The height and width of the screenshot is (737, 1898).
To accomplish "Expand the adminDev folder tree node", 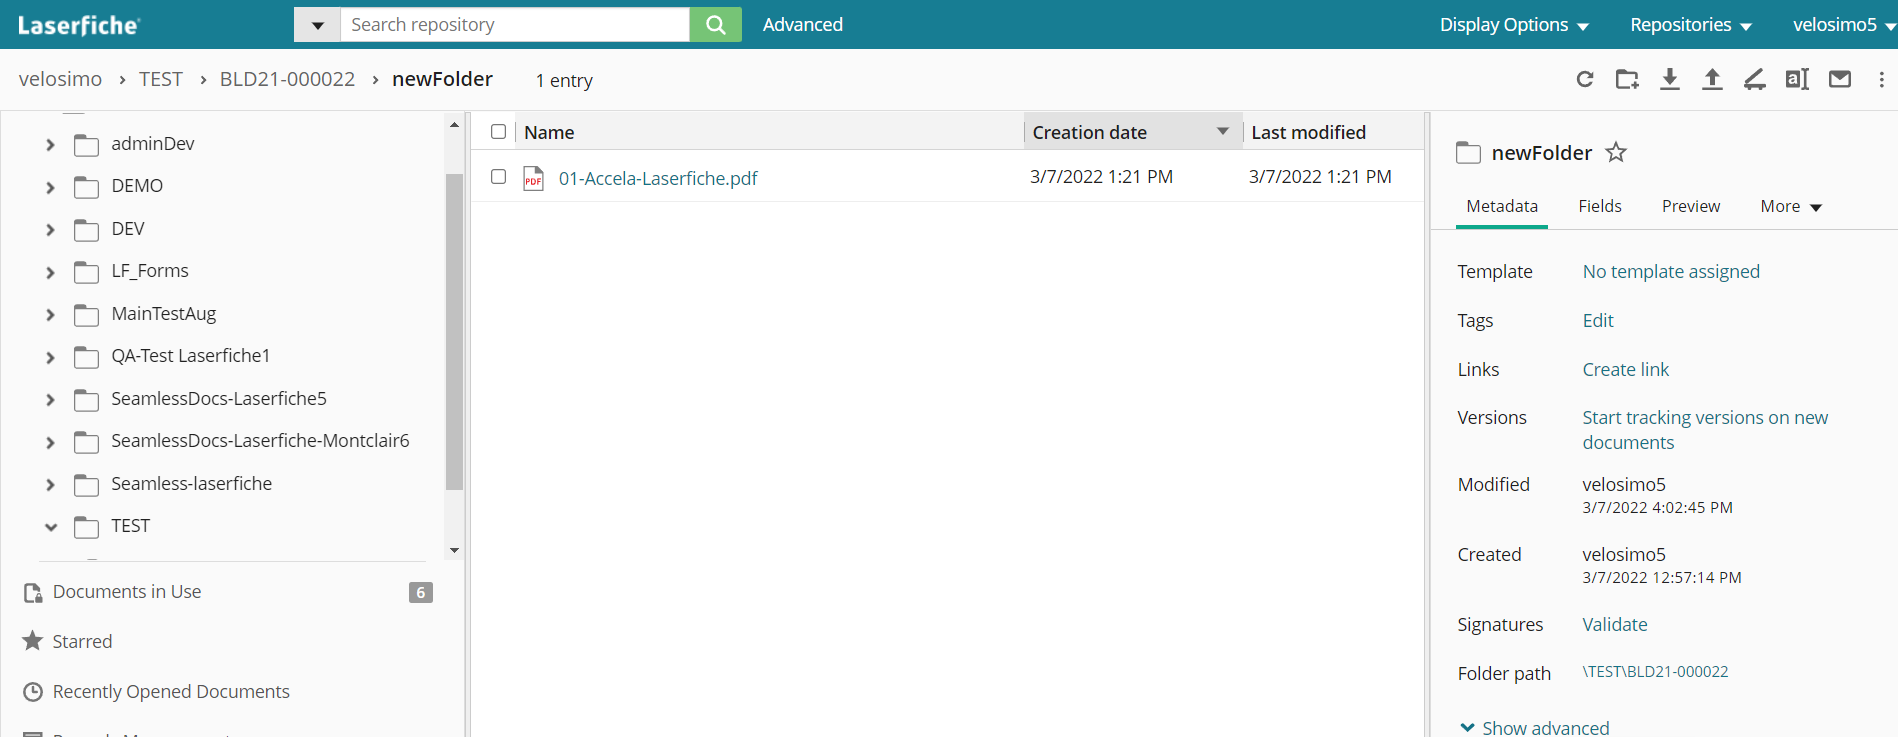I will pos(50,145).
